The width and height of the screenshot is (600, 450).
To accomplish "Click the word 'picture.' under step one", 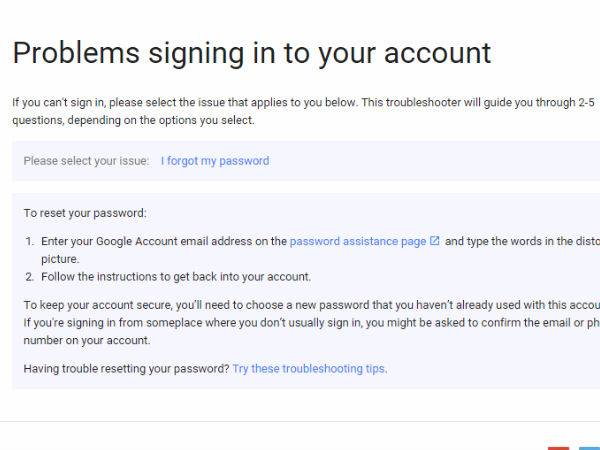I will pos(60,259).
